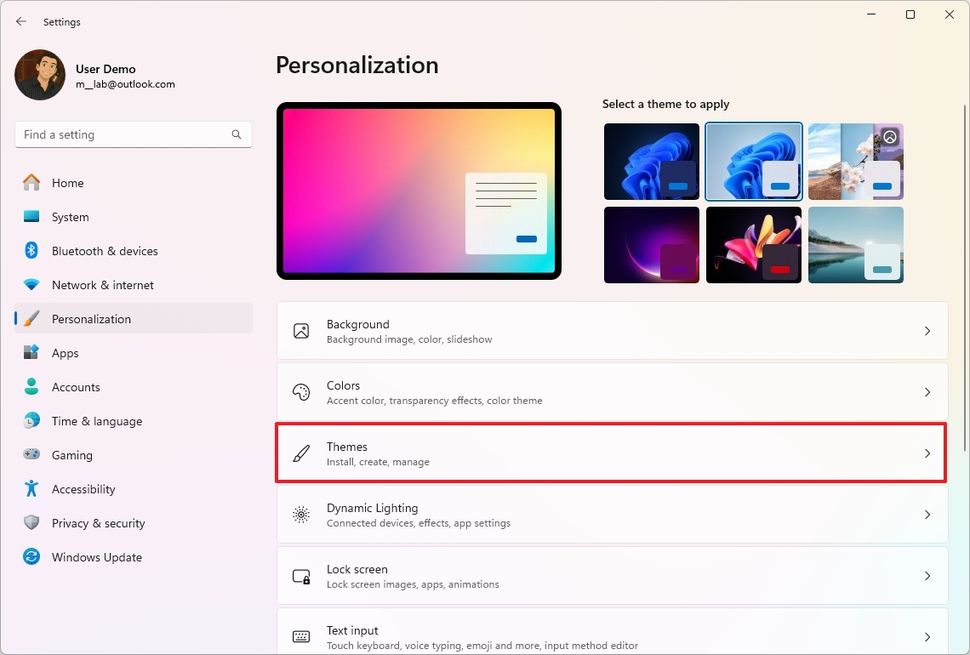Click the Lock screen padlock icon
This screenshot has width=970, height=655.
pyautogui.click(x=301, y=576)
